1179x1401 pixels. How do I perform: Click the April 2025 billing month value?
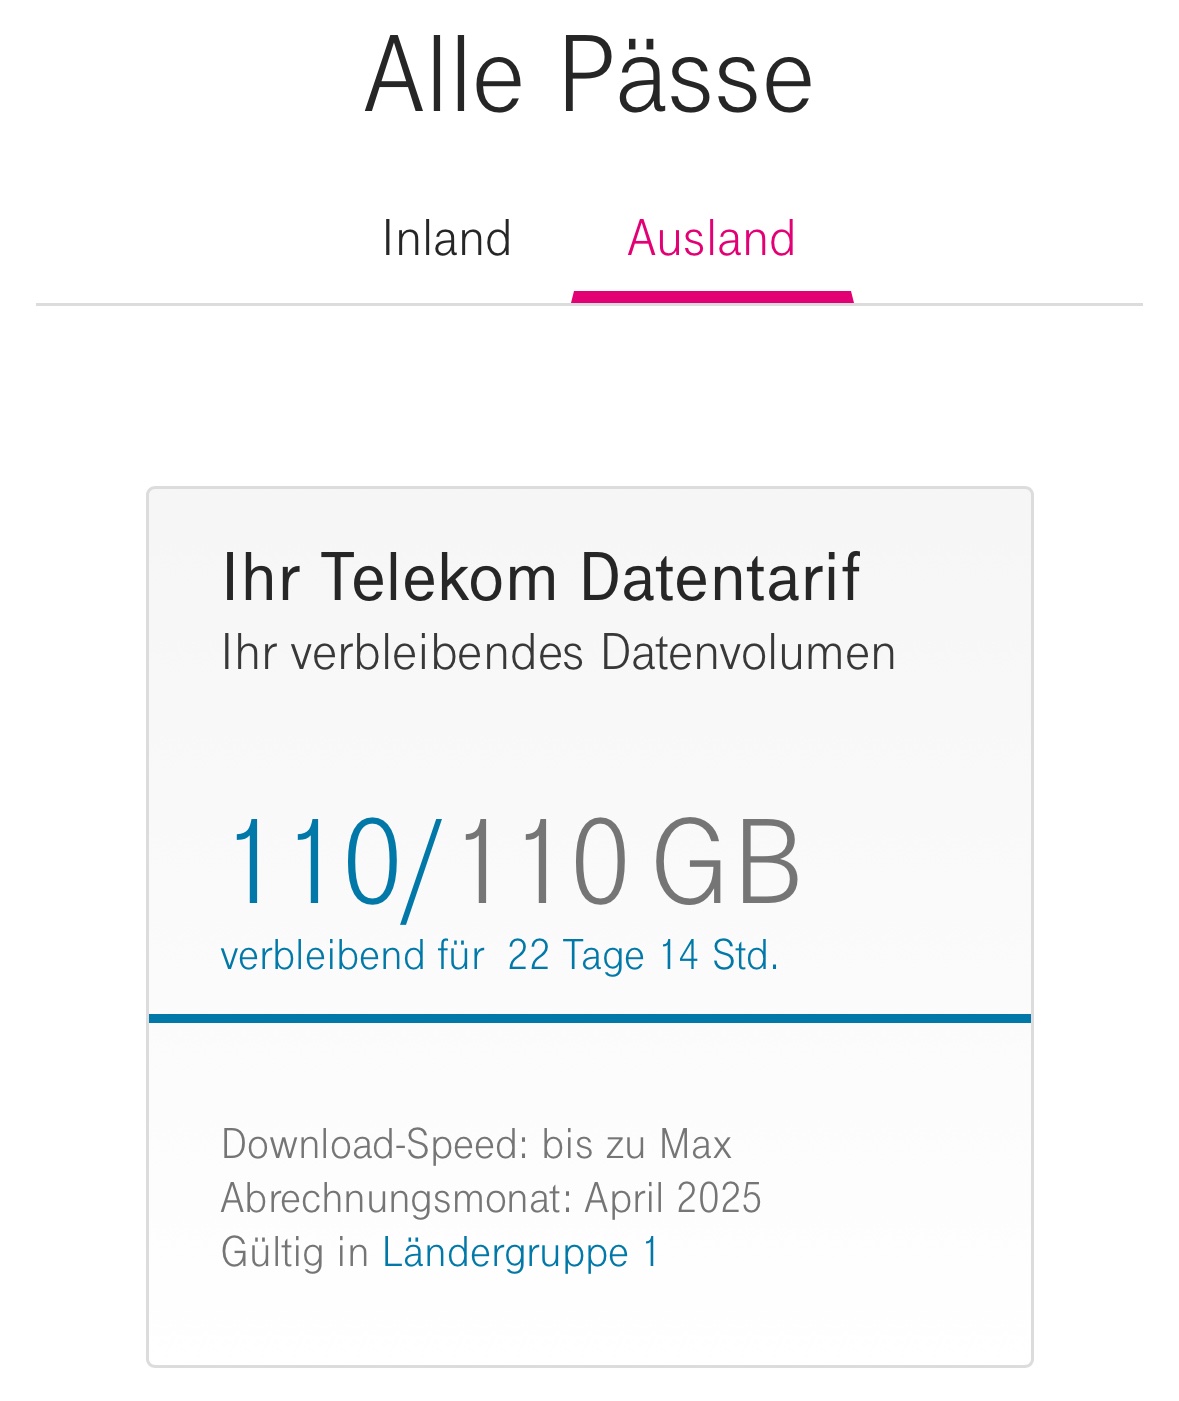(x=673, y=1197)
